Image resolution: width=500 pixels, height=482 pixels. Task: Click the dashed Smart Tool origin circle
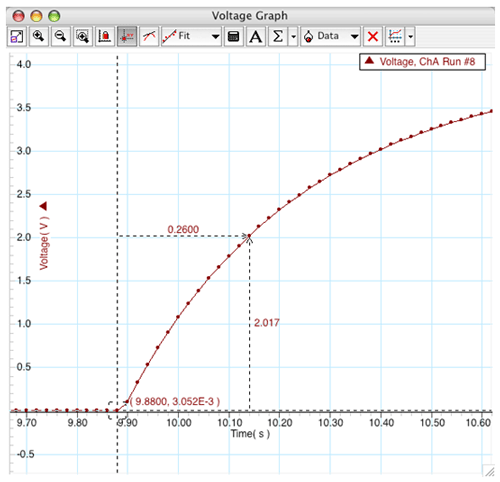point(117,411)
